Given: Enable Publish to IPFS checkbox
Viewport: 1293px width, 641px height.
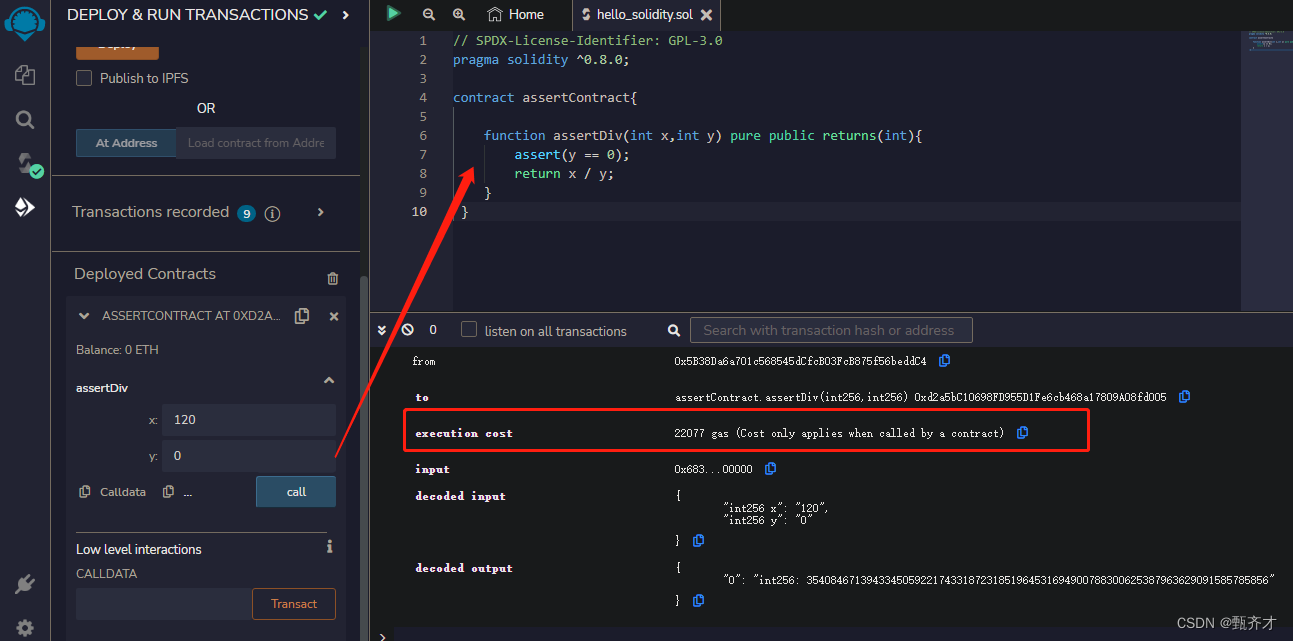Looking at the screenshot, I should coord(84,78).
